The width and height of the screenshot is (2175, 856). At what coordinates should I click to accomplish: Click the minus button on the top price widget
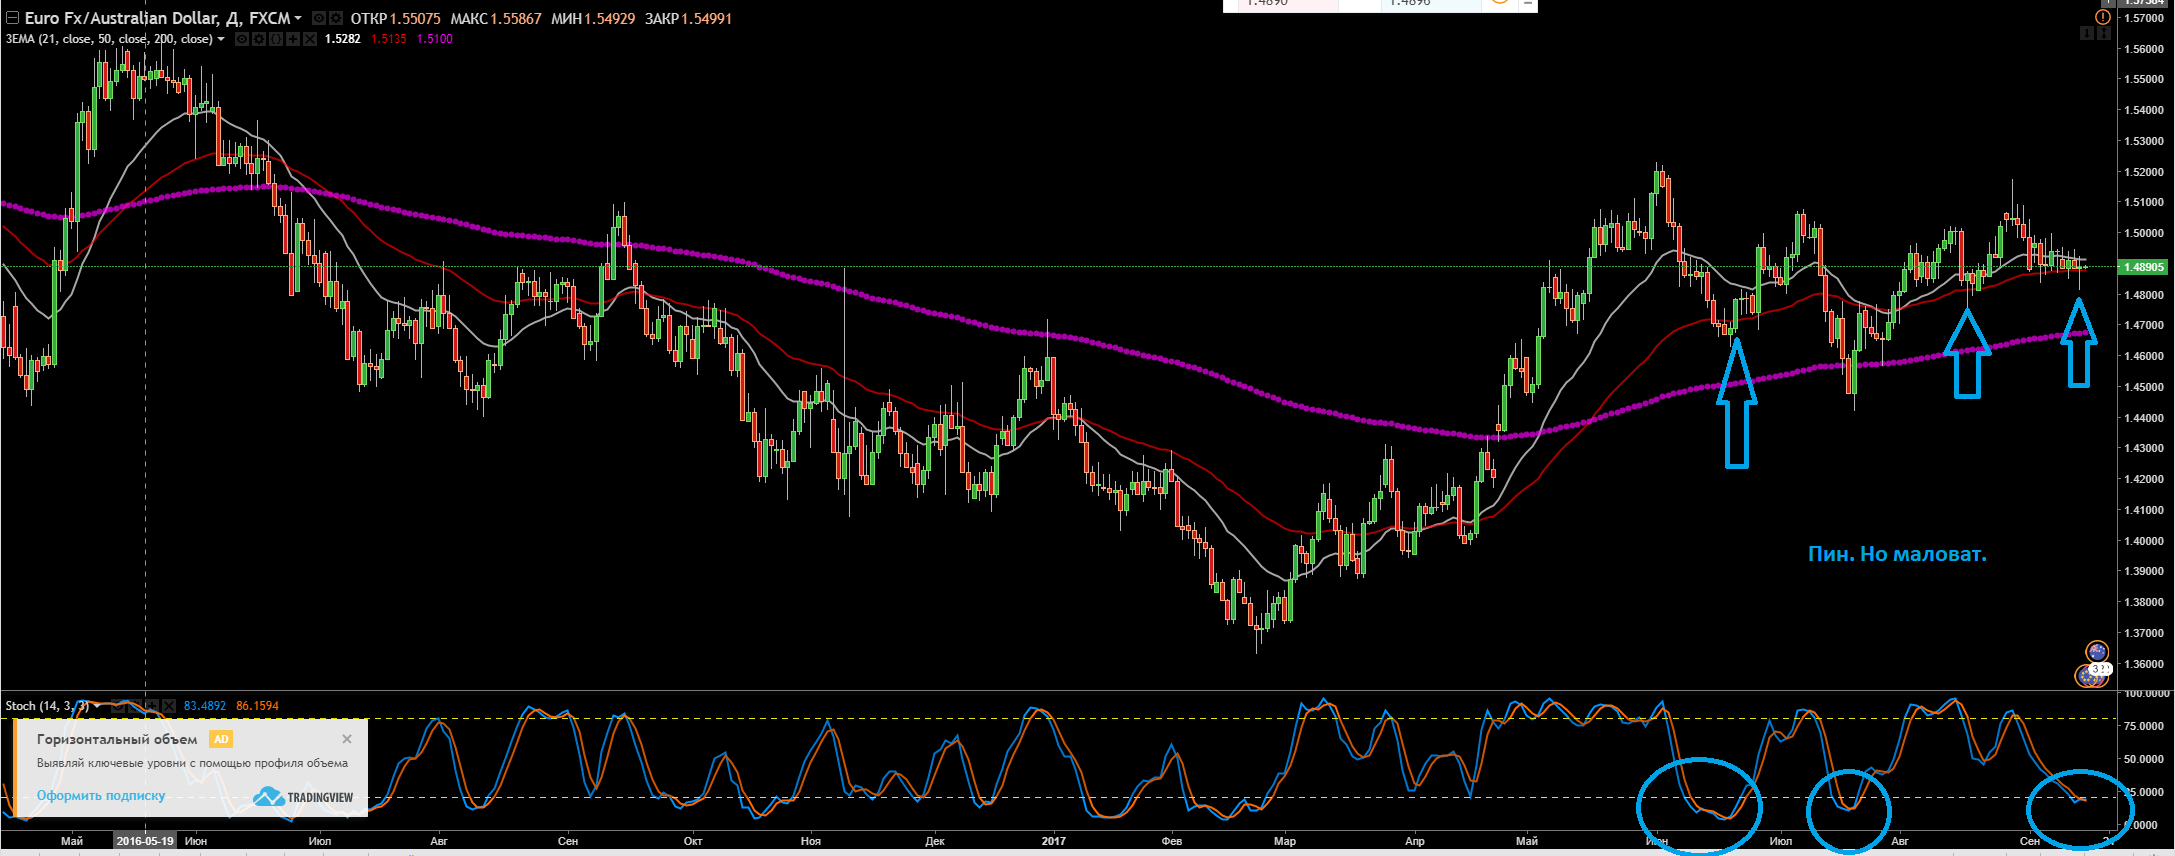[x=1527, y=3]
